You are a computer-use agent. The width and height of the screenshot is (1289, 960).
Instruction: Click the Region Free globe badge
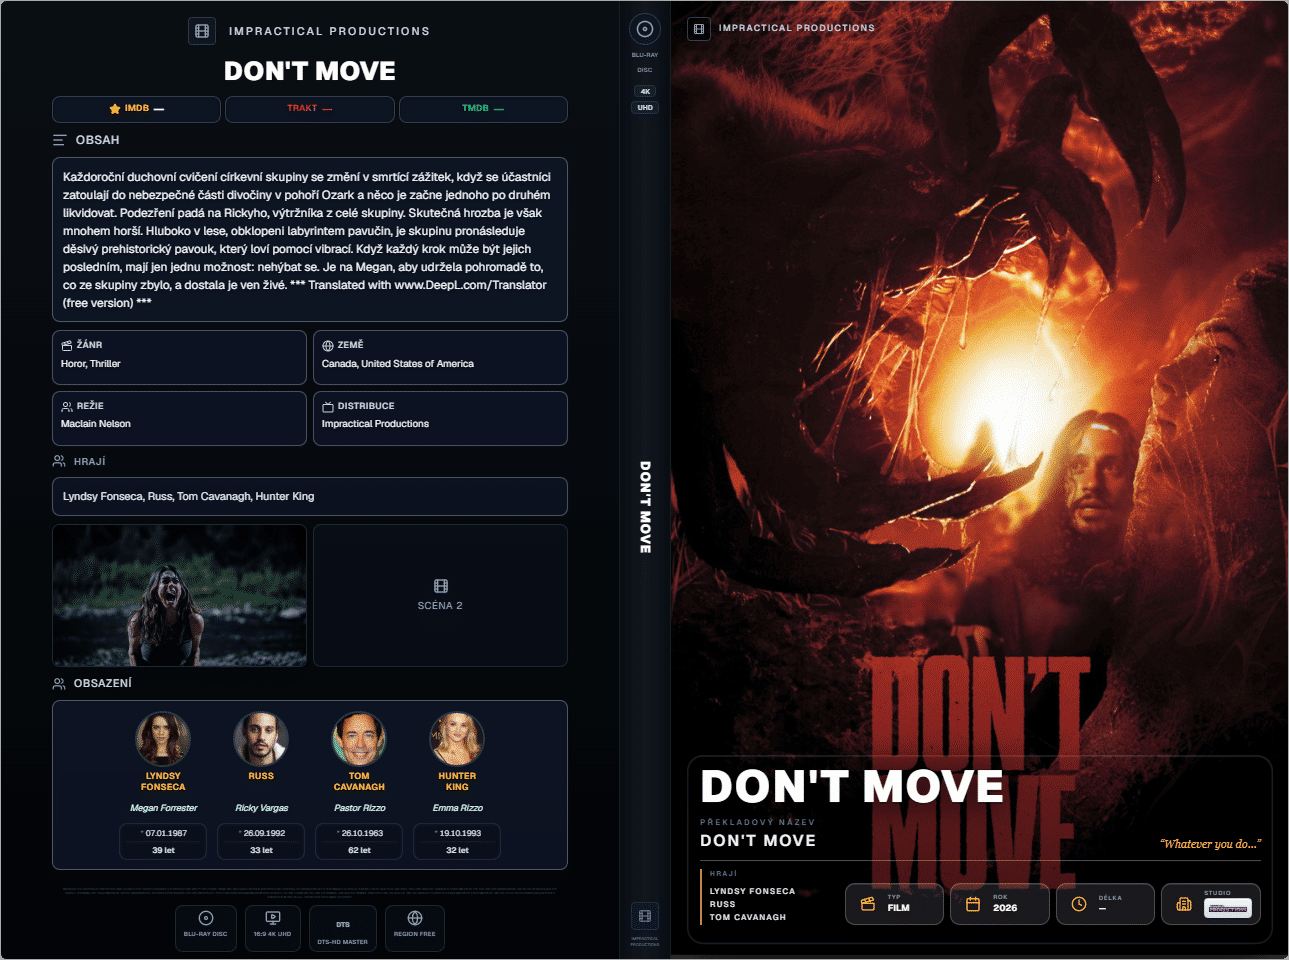415,929
